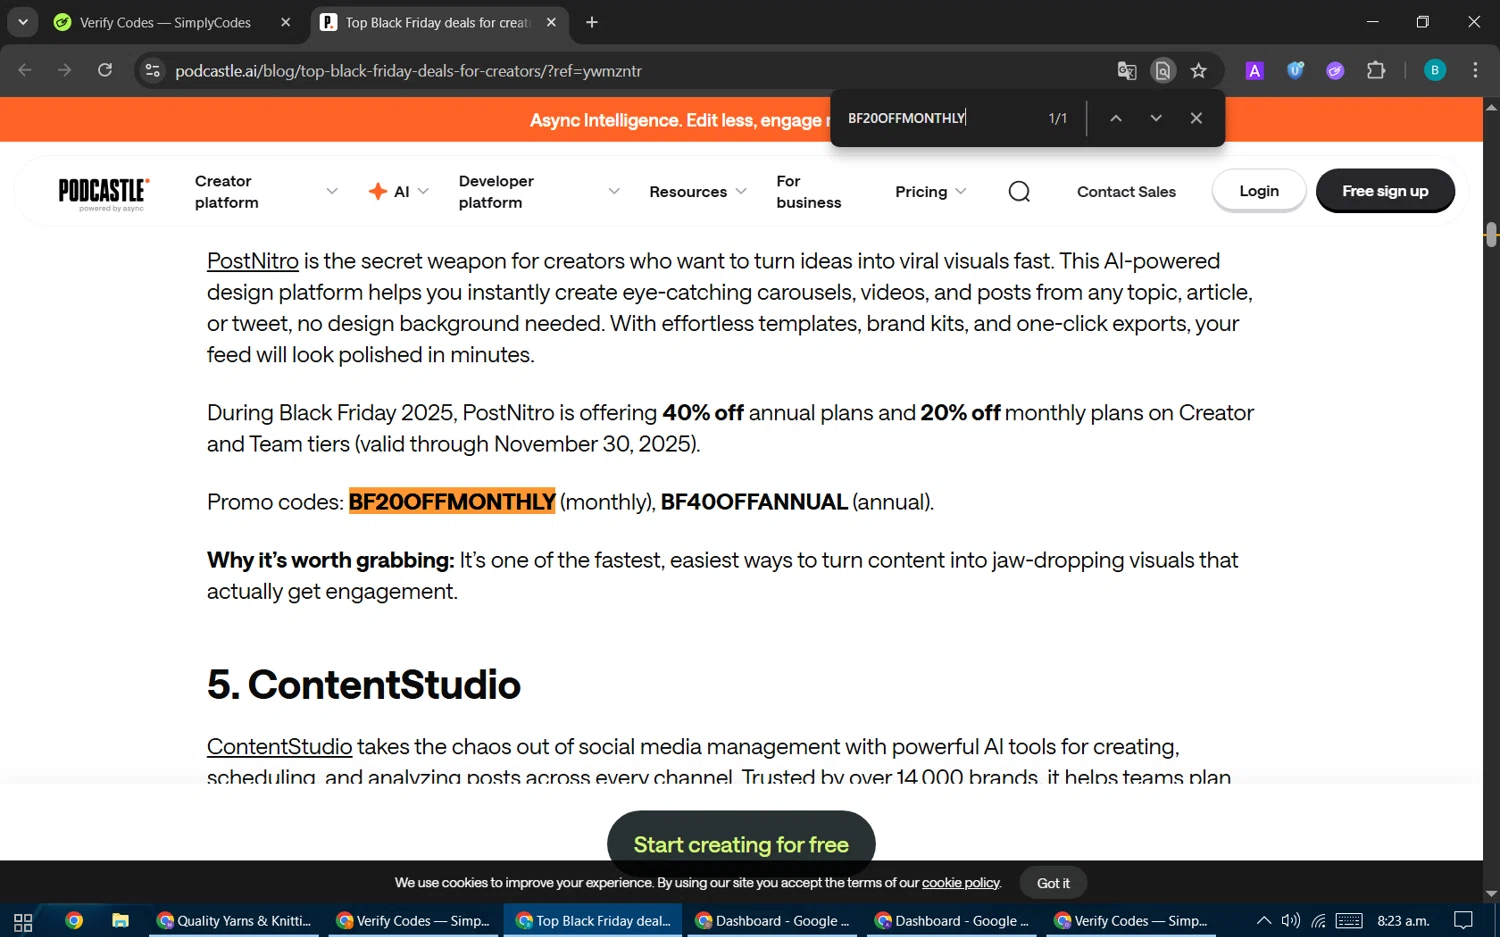Expand the AI menu
This screenshot has height=937, width=1500.
(399, 191)
